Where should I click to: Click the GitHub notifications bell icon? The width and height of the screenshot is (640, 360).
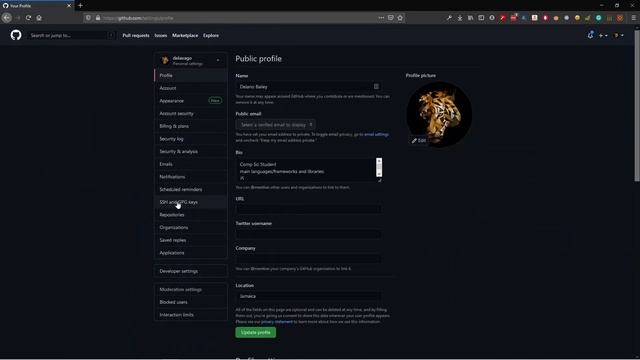pyautogui.click(x=590, y=35)
